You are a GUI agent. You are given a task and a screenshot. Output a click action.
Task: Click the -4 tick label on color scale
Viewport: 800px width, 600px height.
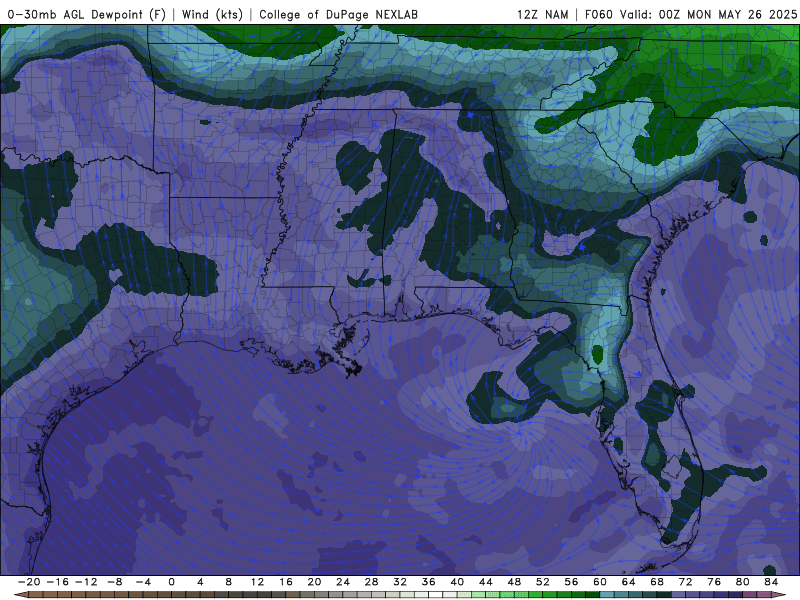[143, 582]
